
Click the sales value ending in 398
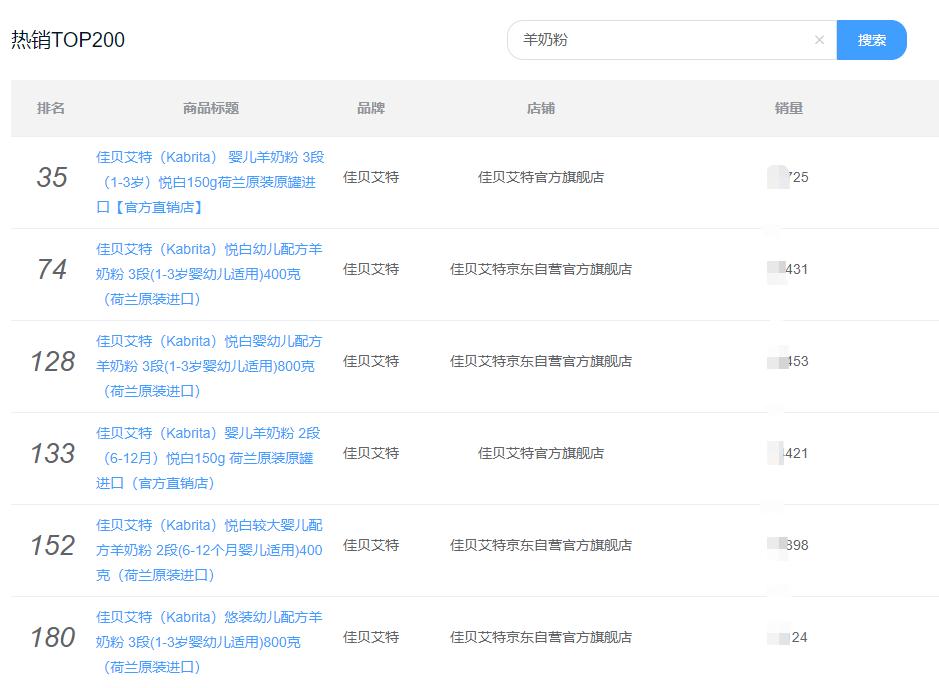[788, 545]
